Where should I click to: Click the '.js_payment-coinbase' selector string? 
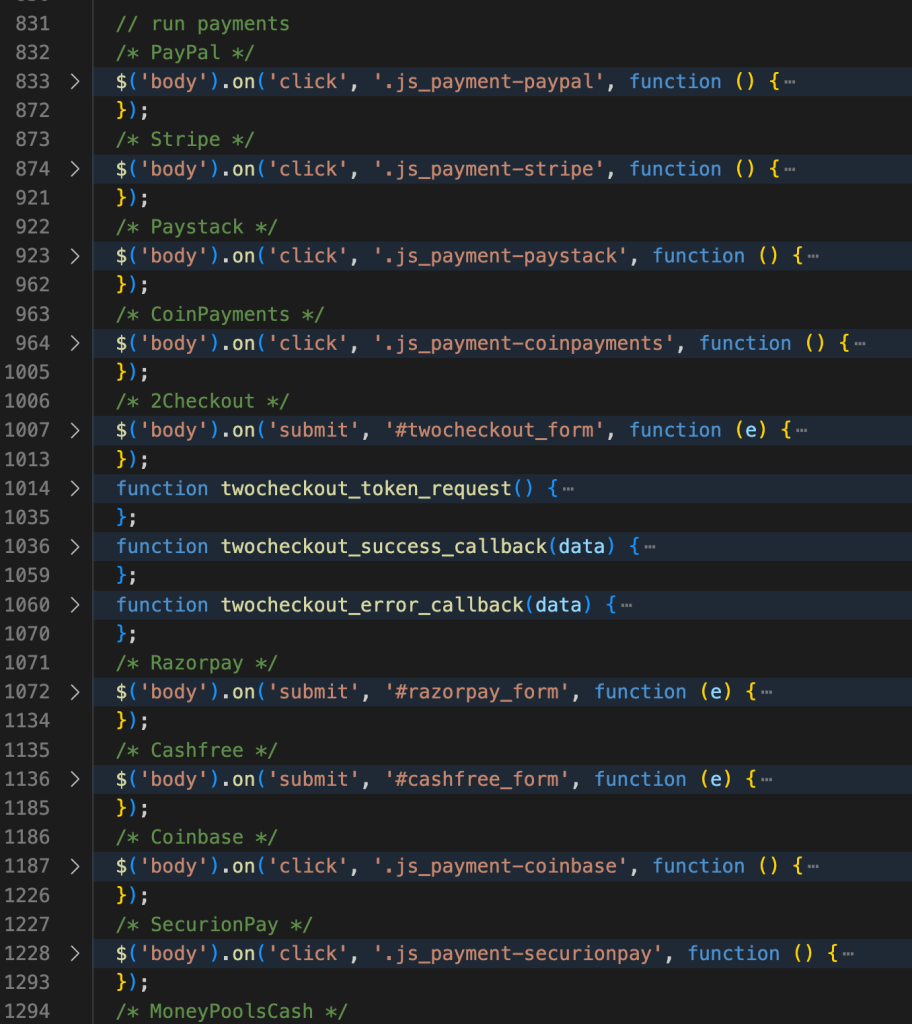(x=500, y=867)
